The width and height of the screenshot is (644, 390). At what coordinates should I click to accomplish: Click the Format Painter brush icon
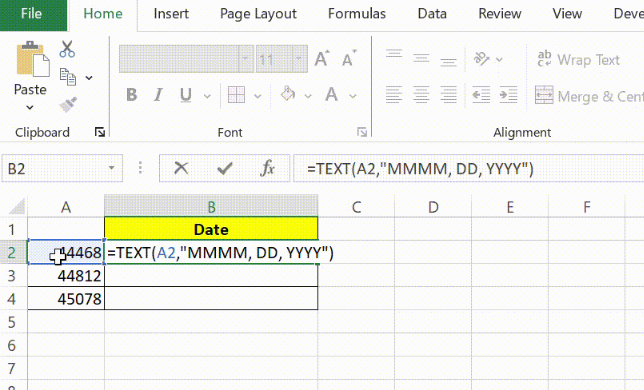point(68,104)
